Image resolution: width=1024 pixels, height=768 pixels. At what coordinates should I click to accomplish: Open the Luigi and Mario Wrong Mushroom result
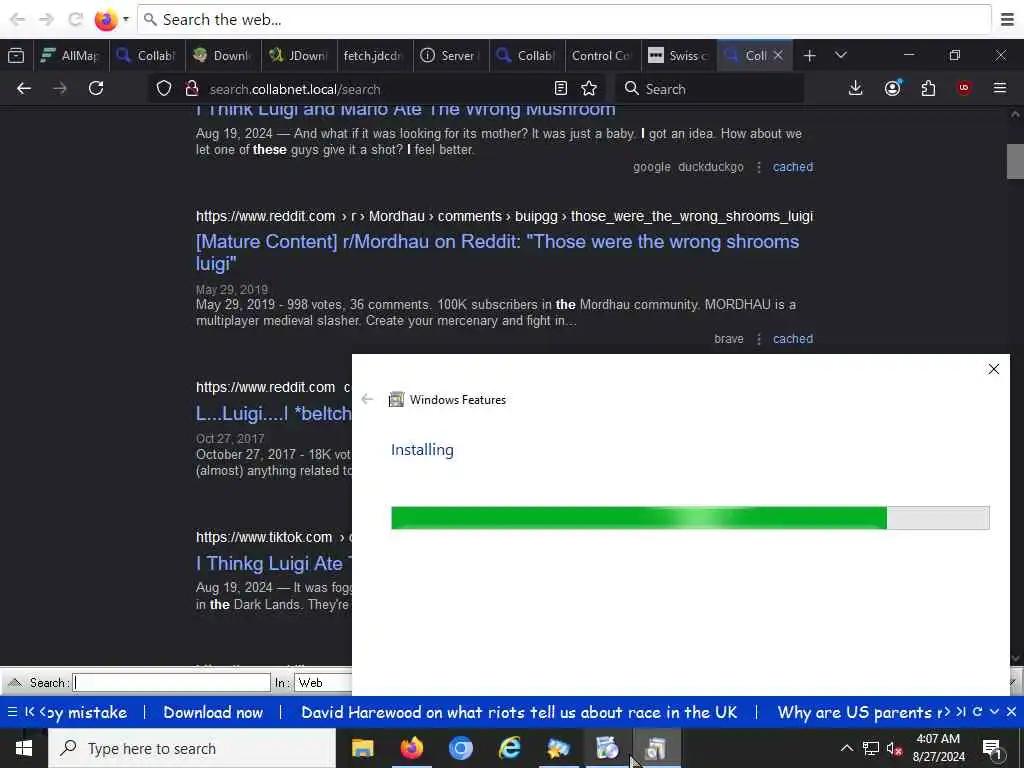click(x=406, y=110)
